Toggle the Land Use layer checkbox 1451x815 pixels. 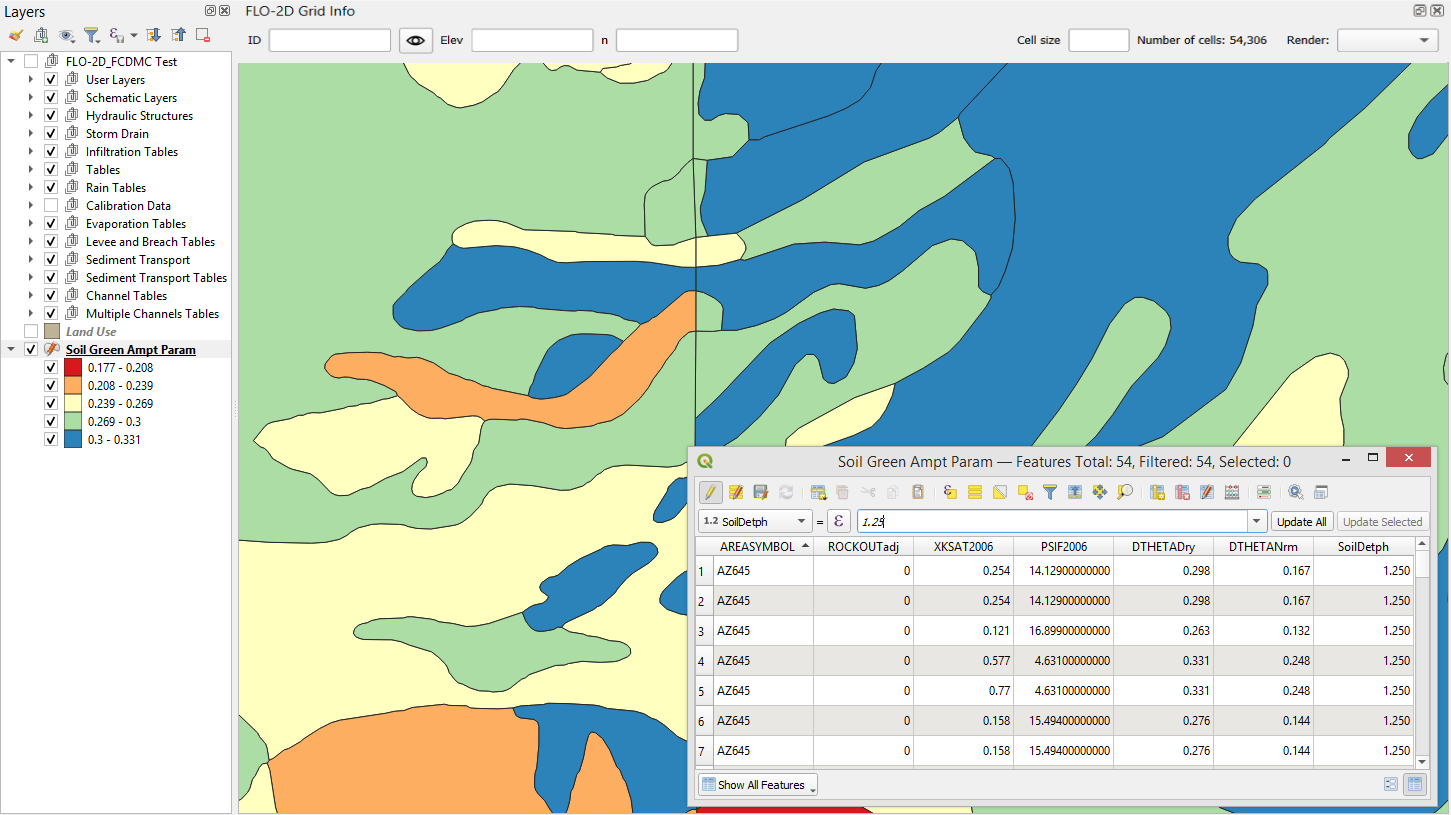tap(31, 332)
